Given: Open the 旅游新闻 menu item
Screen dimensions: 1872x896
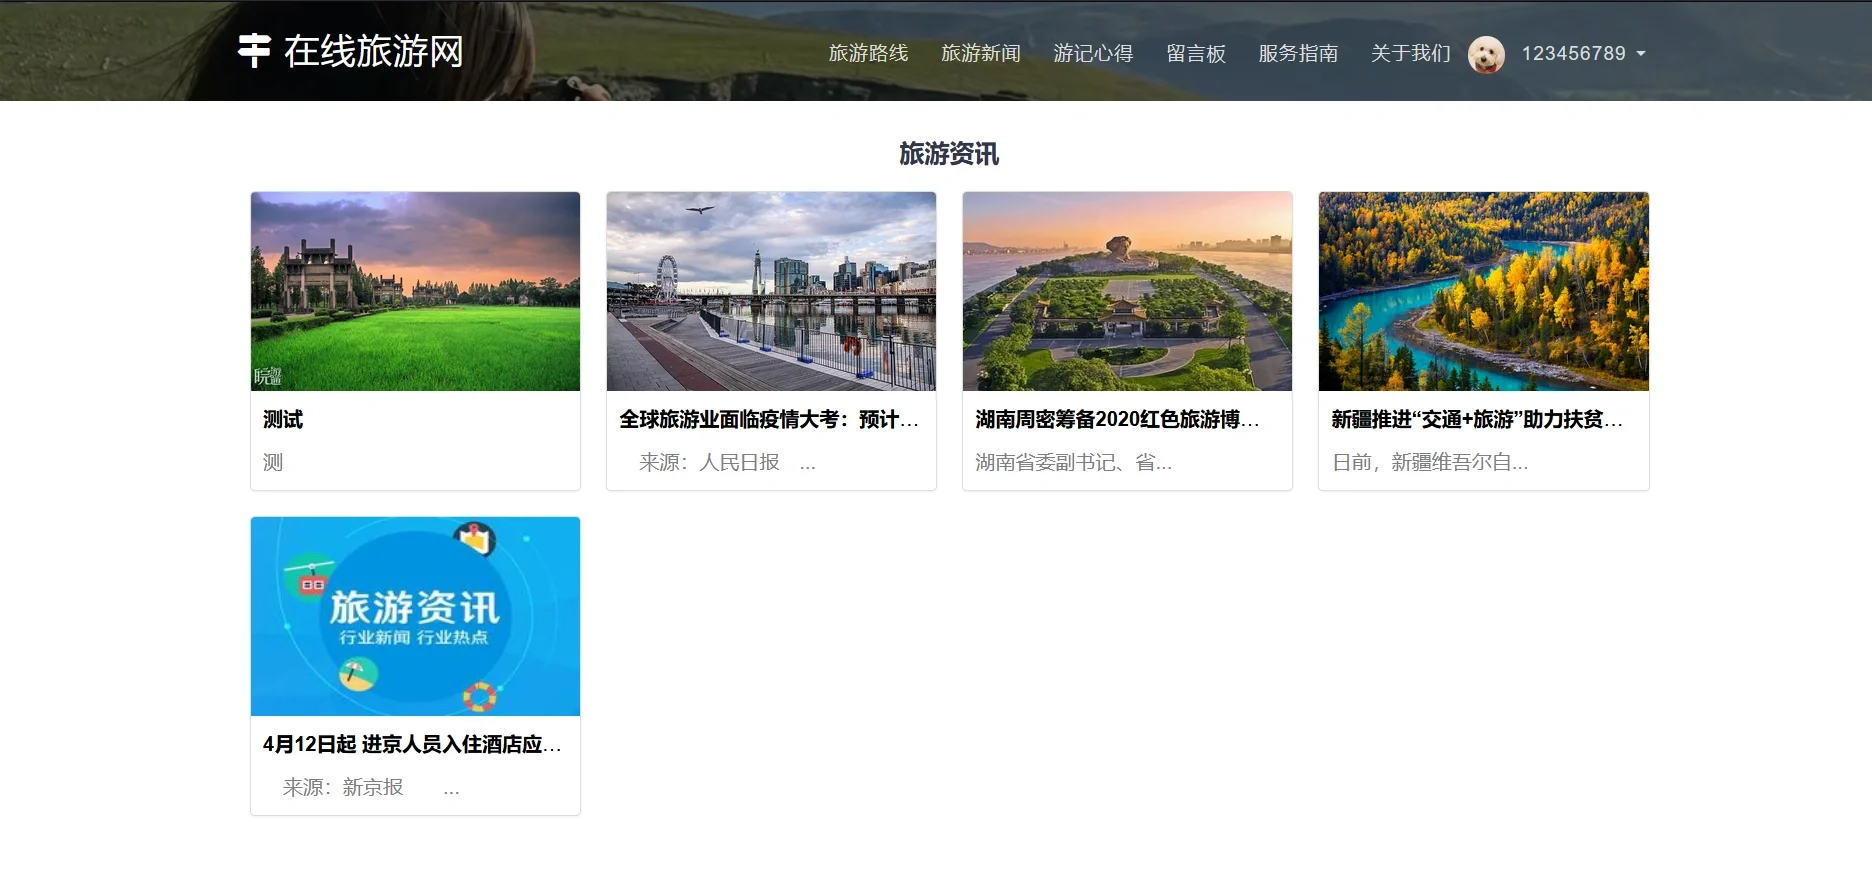Looking at the screenshot, I should (980, 53).
